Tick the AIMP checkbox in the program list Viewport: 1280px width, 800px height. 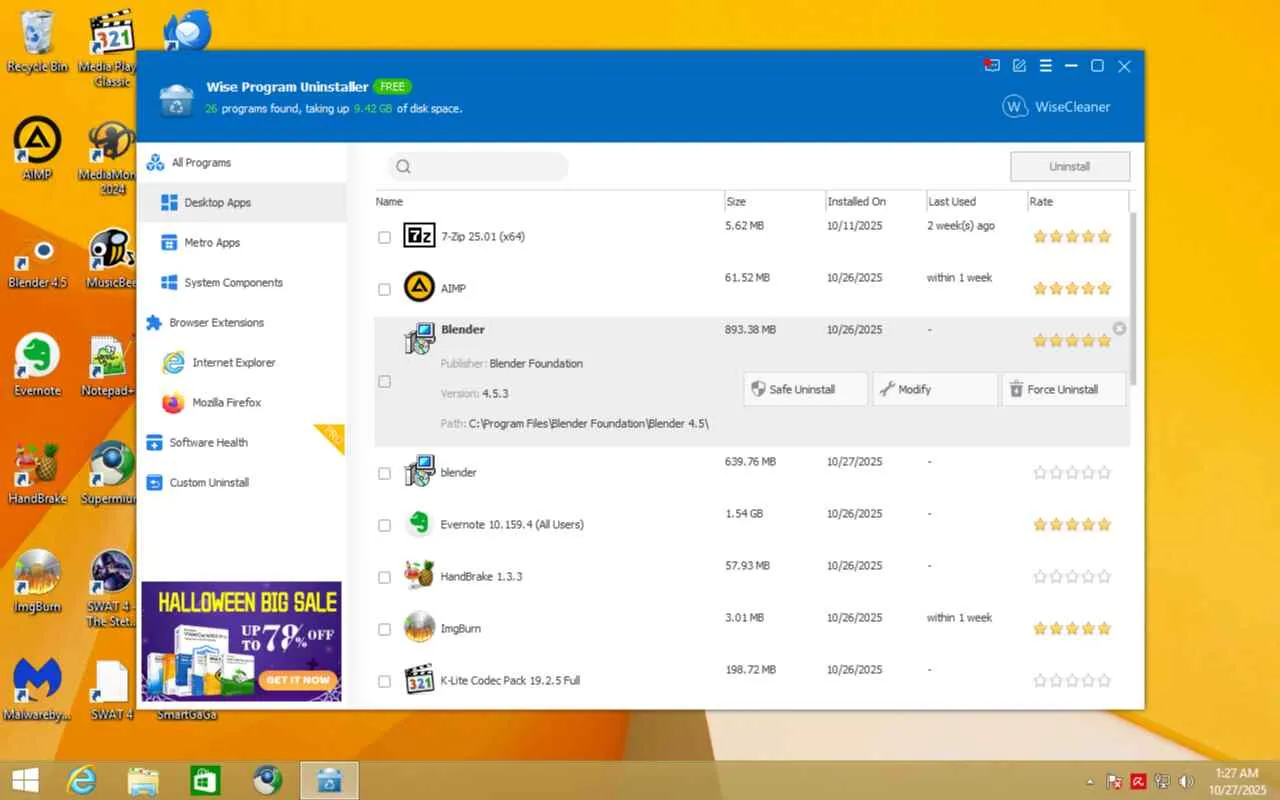384,289
